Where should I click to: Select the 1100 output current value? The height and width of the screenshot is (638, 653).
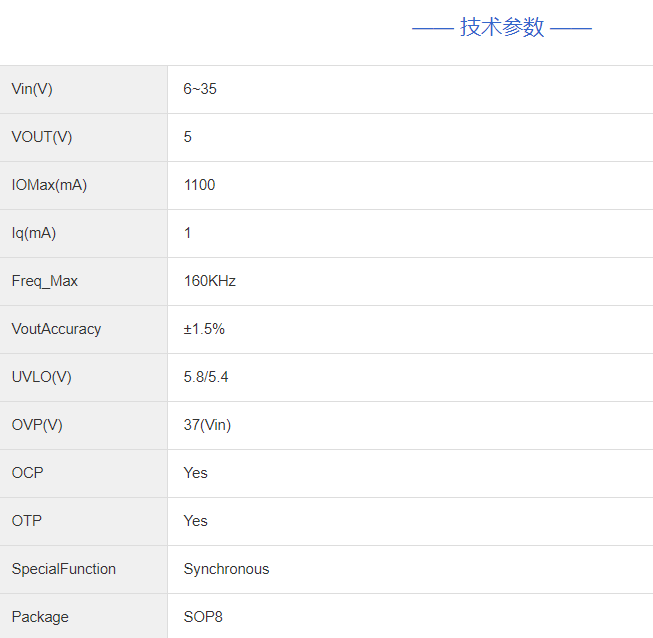point(199,185)
